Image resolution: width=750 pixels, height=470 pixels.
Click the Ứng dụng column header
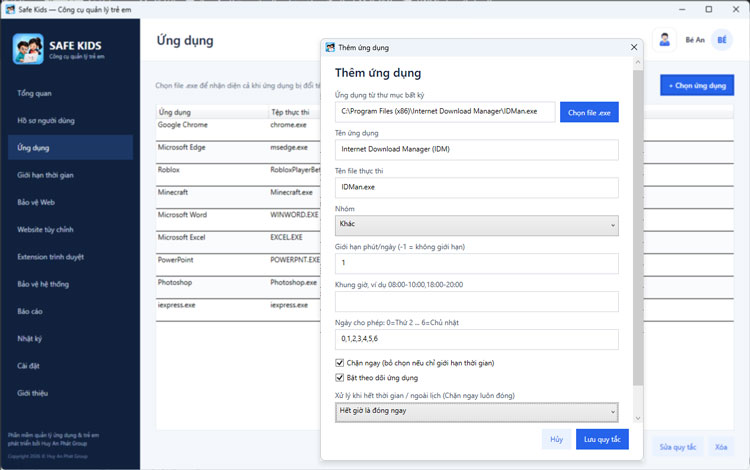point(213,112)
